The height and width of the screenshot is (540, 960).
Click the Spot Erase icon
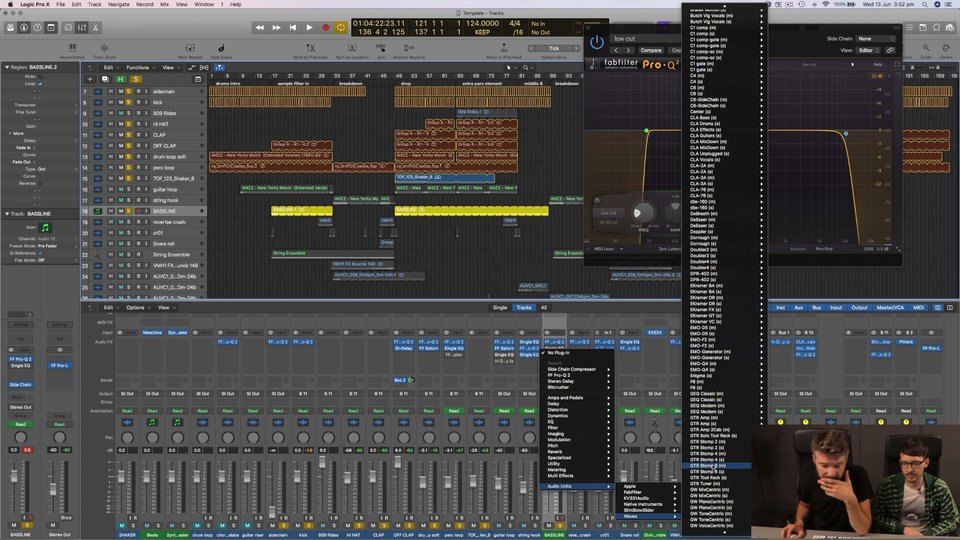221,48
